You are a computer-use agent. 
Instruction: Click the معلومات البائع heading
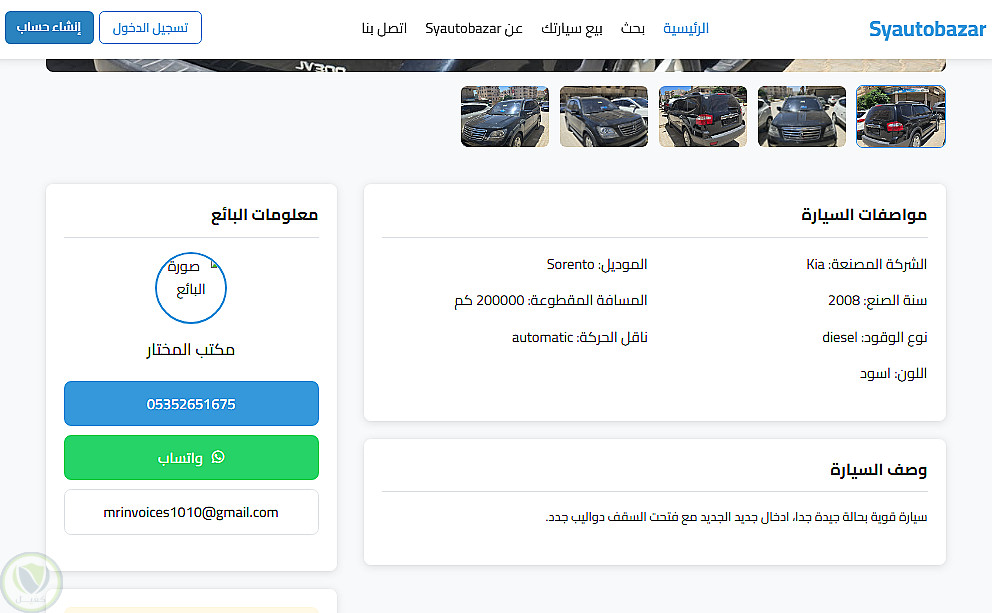pyautogui.click(x=264, y=215)
